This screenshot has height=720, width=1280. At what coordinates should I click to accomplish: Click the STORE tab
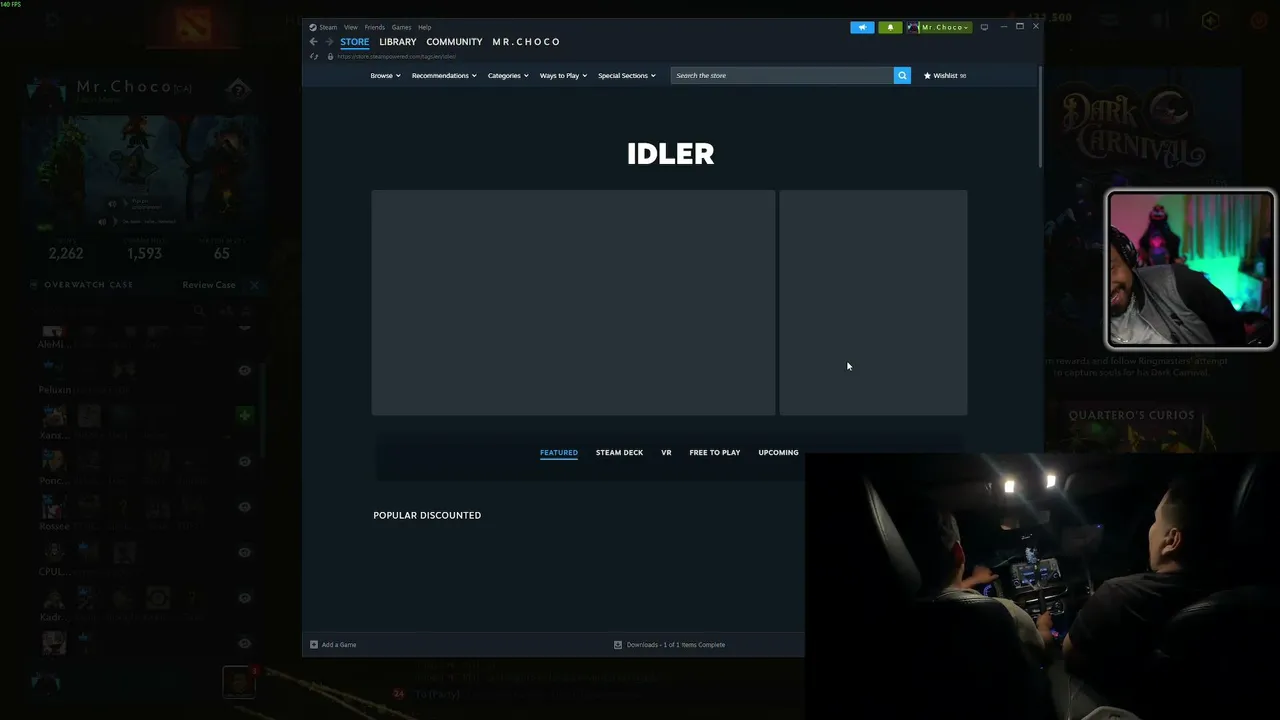pyautogui.click(x=355, y=42)
